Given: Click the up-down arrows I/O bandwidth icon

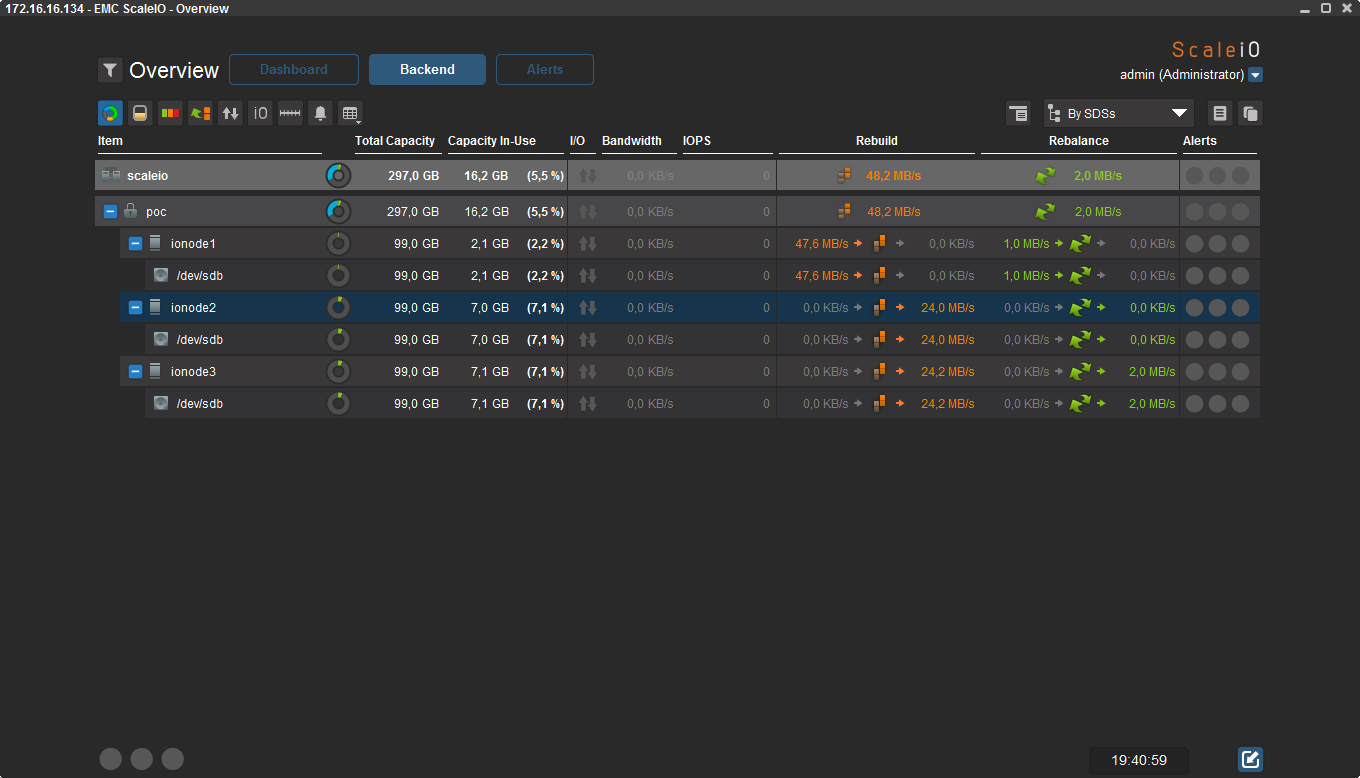Looking at the screenshot, I should [x=230, y=113].
